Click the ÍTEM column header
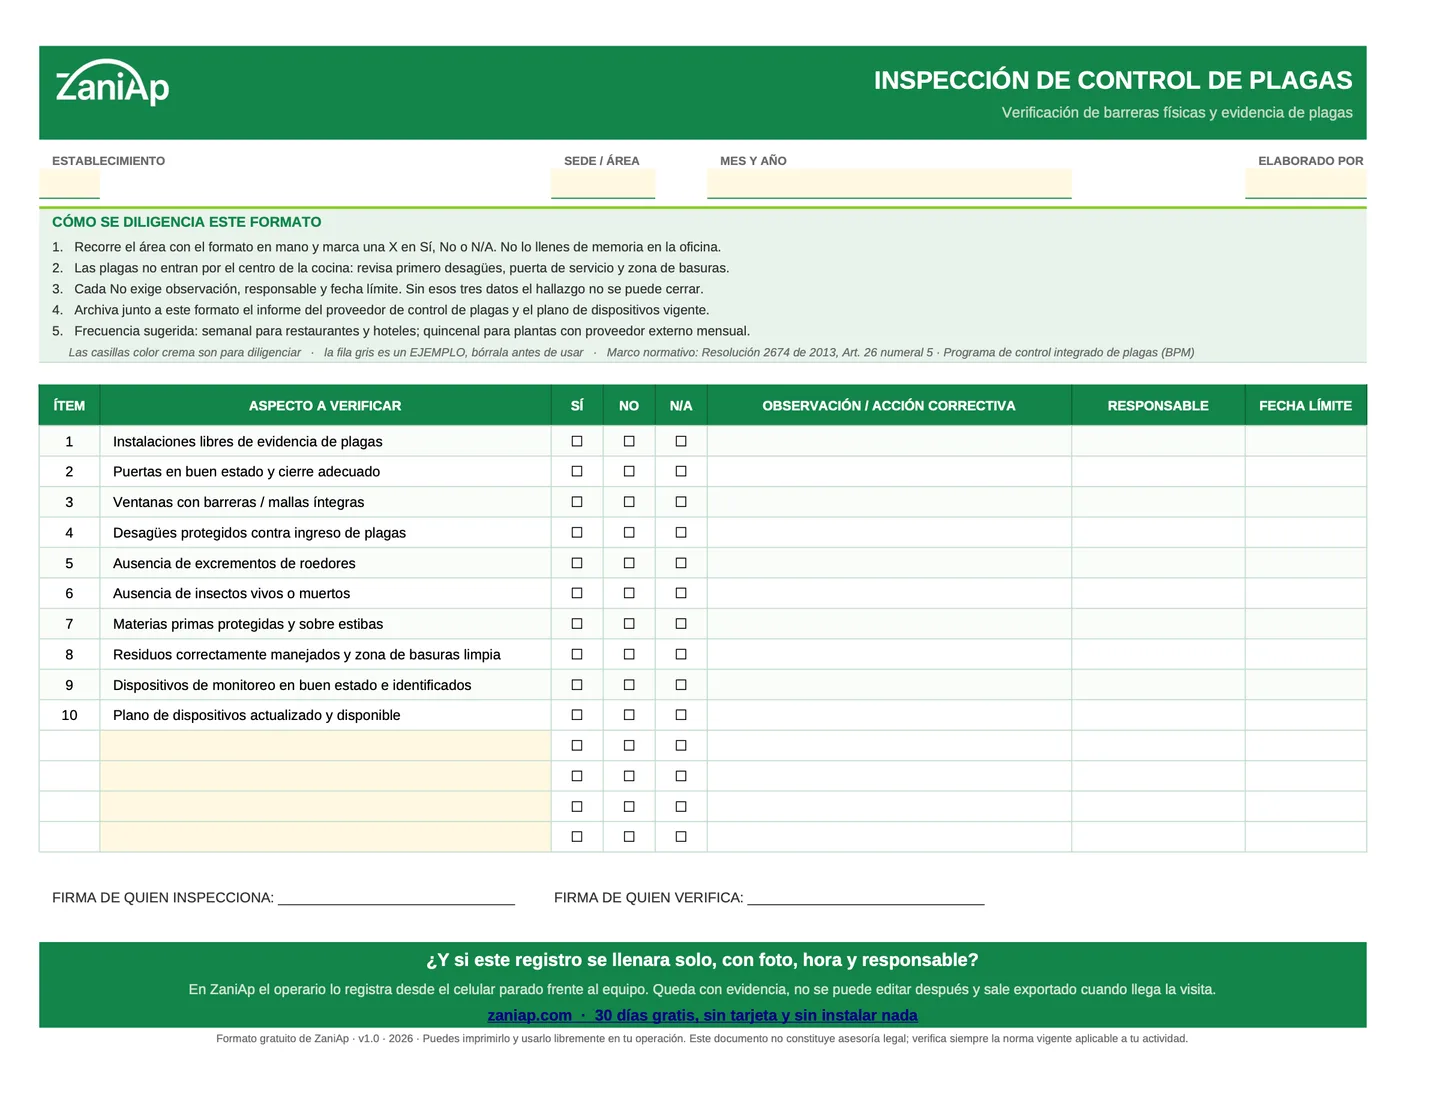The height and width of the screenshot is (1113, 1440). (x=69, y=405)
